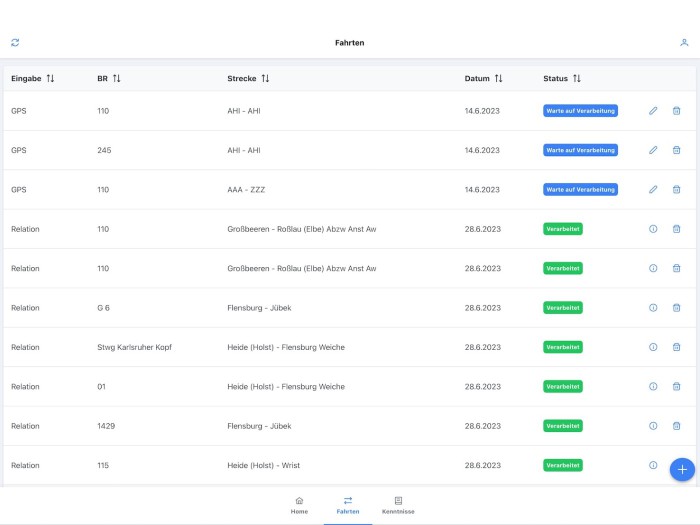Add a new trip with the plus button
The image size is (700, 525).
click(682, 470)
